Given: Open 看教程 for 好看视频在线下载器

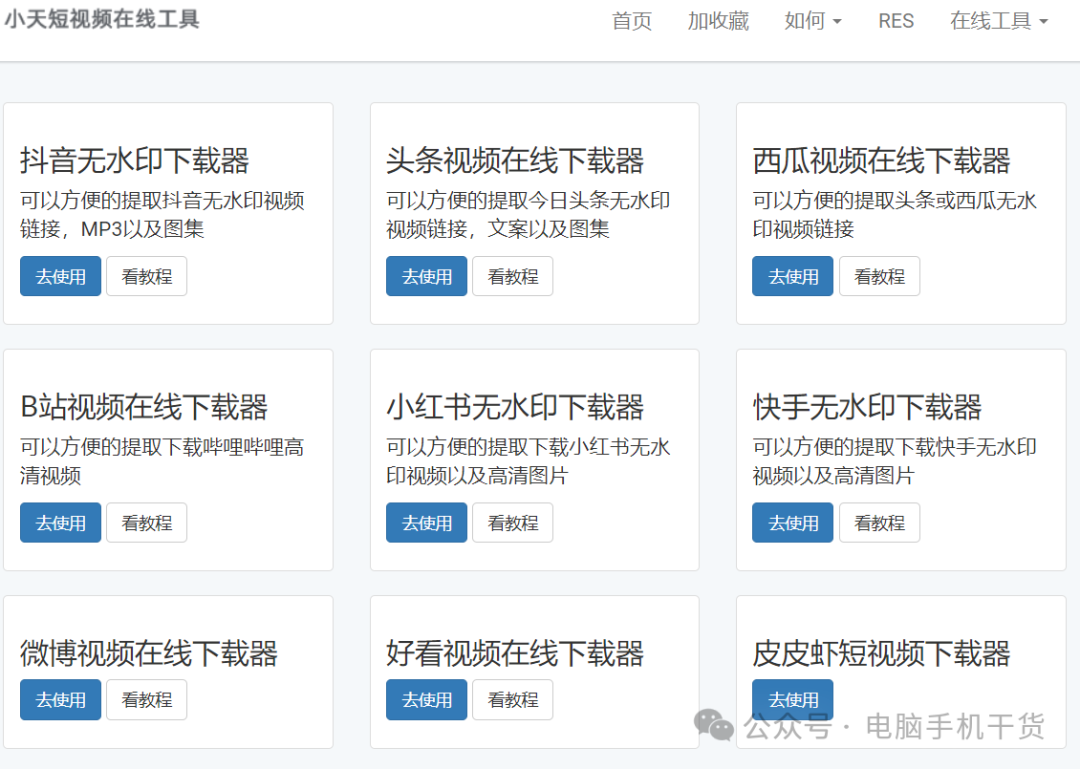Looking at the screenshot, I should 512,700.
